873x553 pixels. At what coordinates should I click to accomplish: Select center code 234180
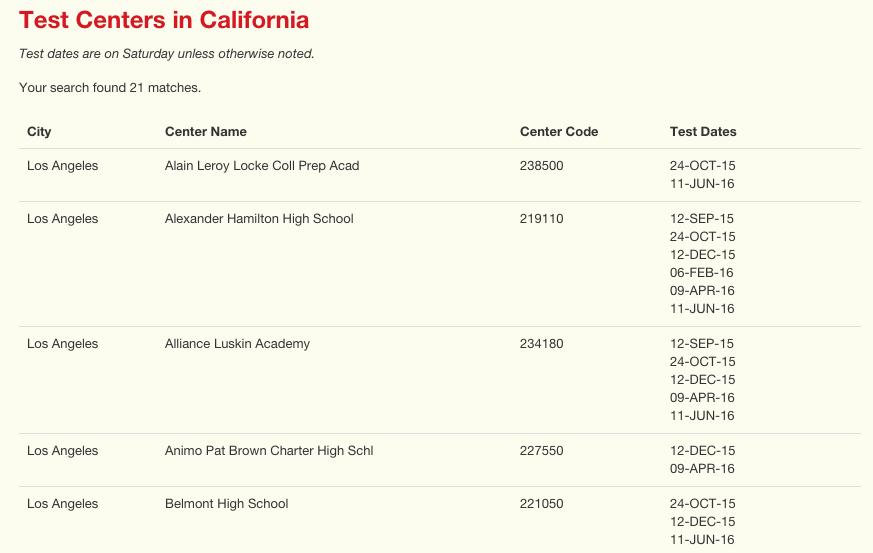541,344
